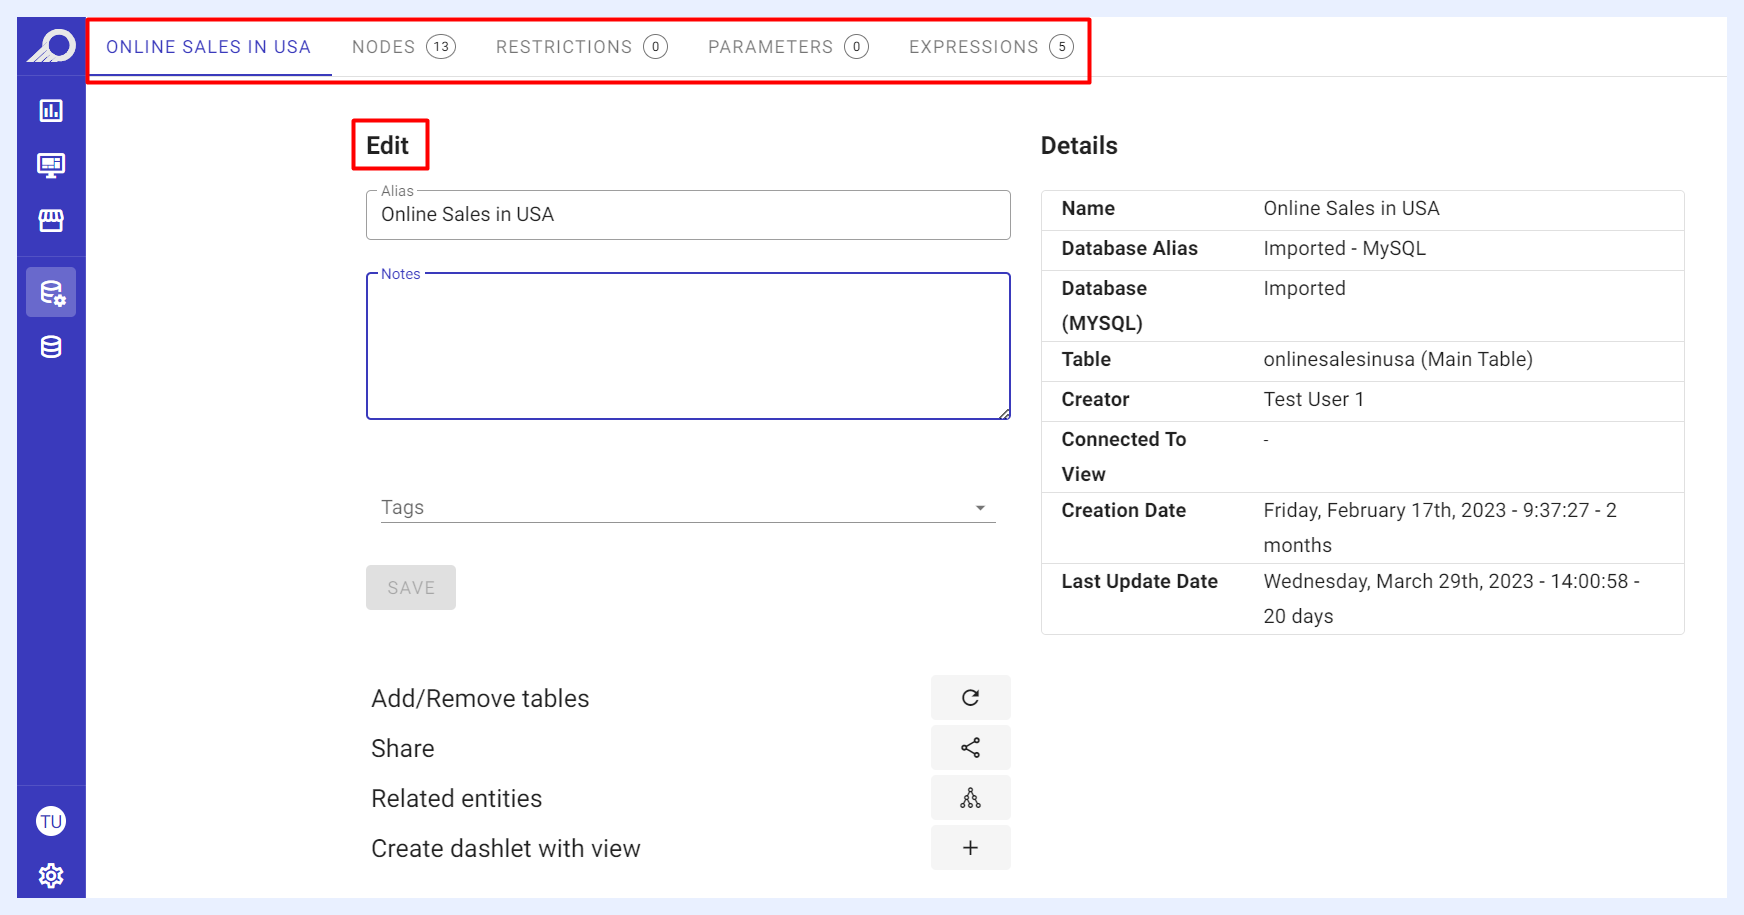
Task: Open the Nodes tab
Action: [403, 47]
